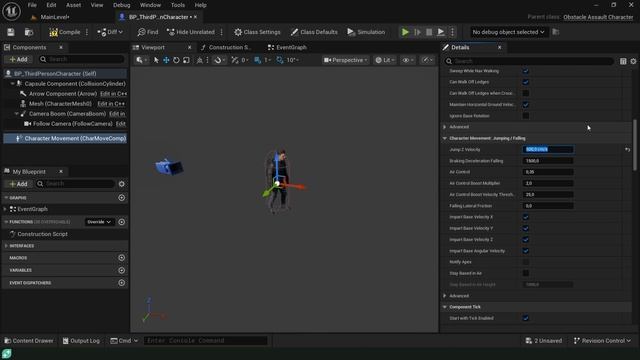The image size is (640, 360).
Task: Add a new event dispatcher with plus icon
Action: coord(122,283)
